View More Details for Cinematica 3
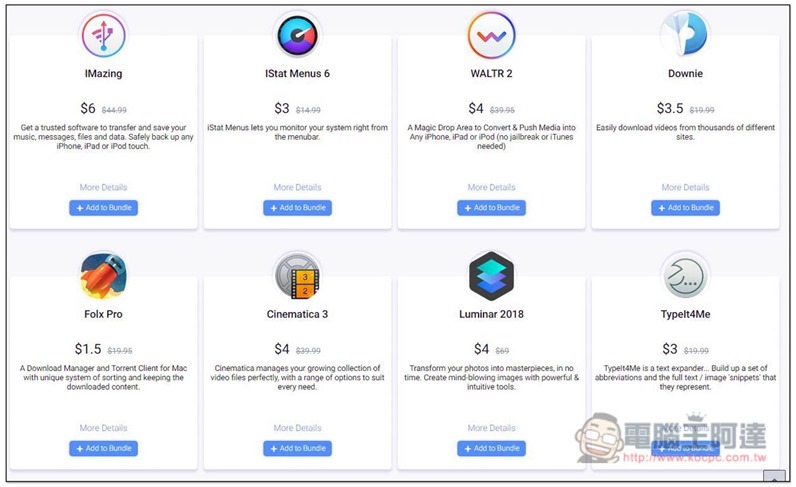The height and width of the screenshot is (487, 796). point(297,428)
